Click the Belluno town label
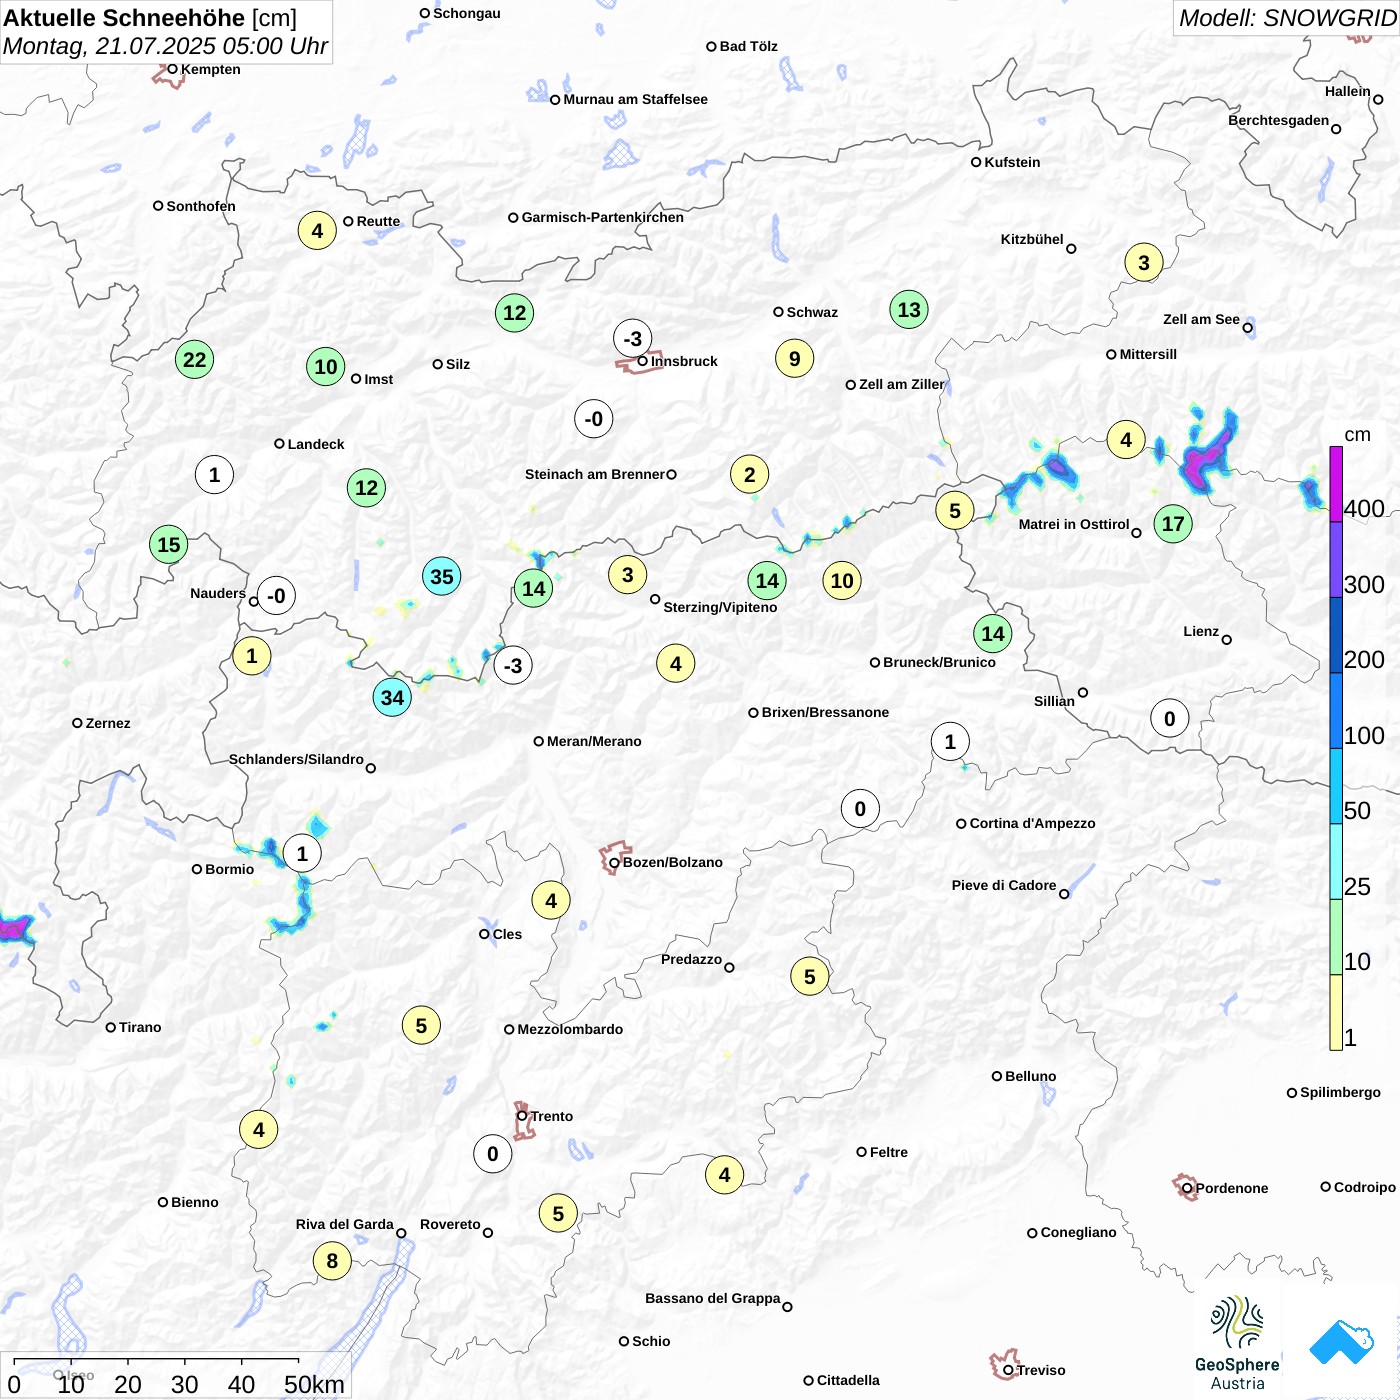Image resolution: width=1400 pixels, height=1400 pixels. pyautogui.click(x=1030, y=1076)
